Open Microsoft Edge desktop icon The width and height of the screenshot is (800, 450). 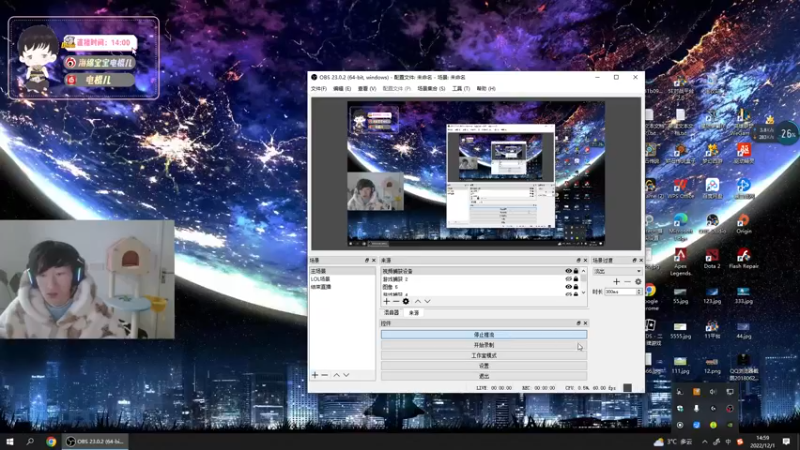[681, 226]
